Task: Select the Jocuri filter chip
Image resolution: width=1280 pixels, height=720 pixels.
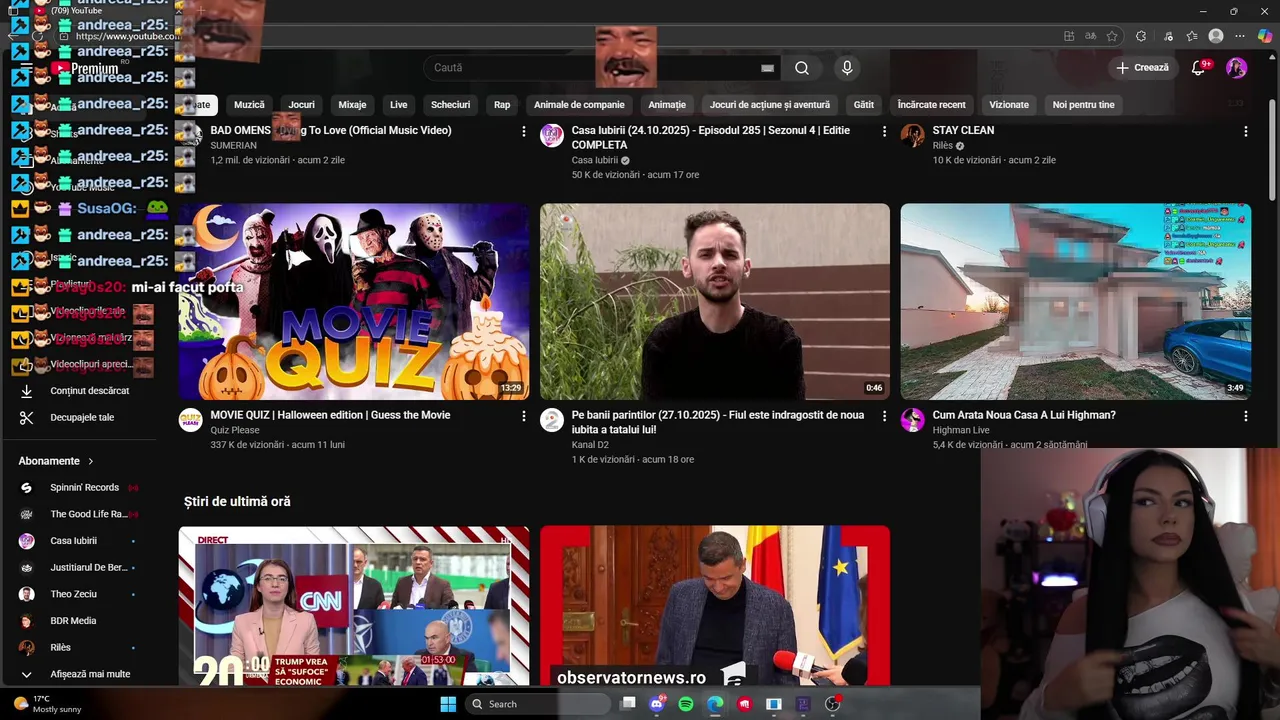Action: (x=301, y=105)
